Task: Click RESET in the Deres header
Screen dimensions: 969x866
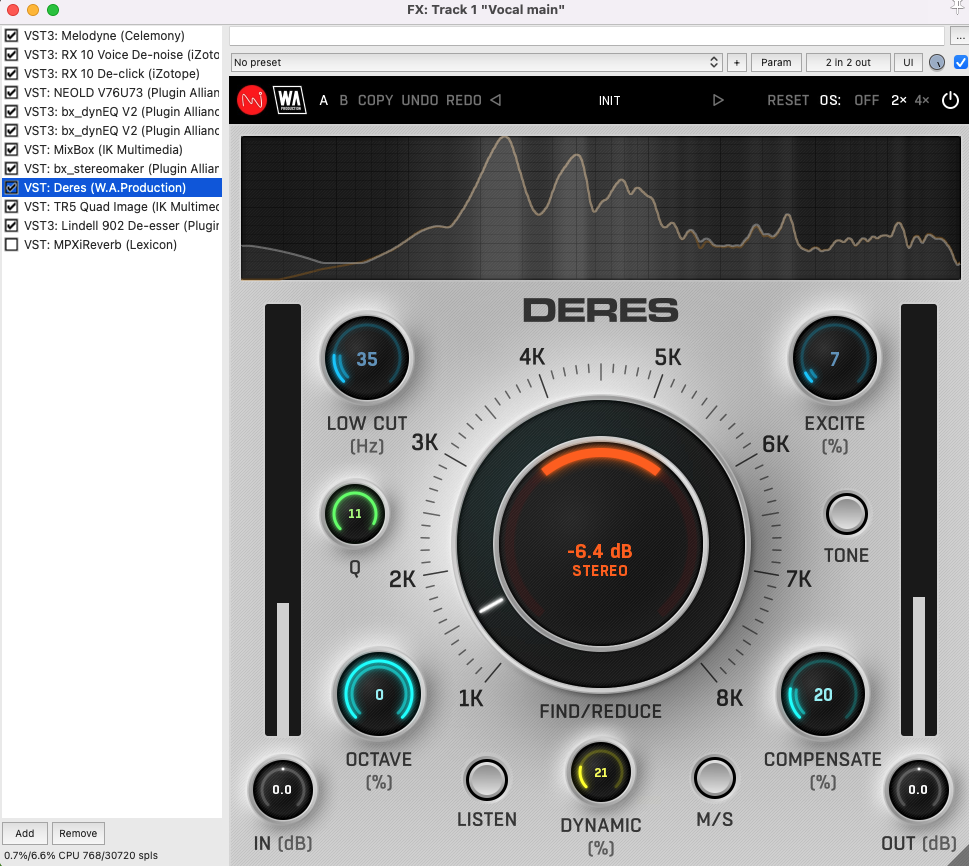Action: click(x=788, y=100)
